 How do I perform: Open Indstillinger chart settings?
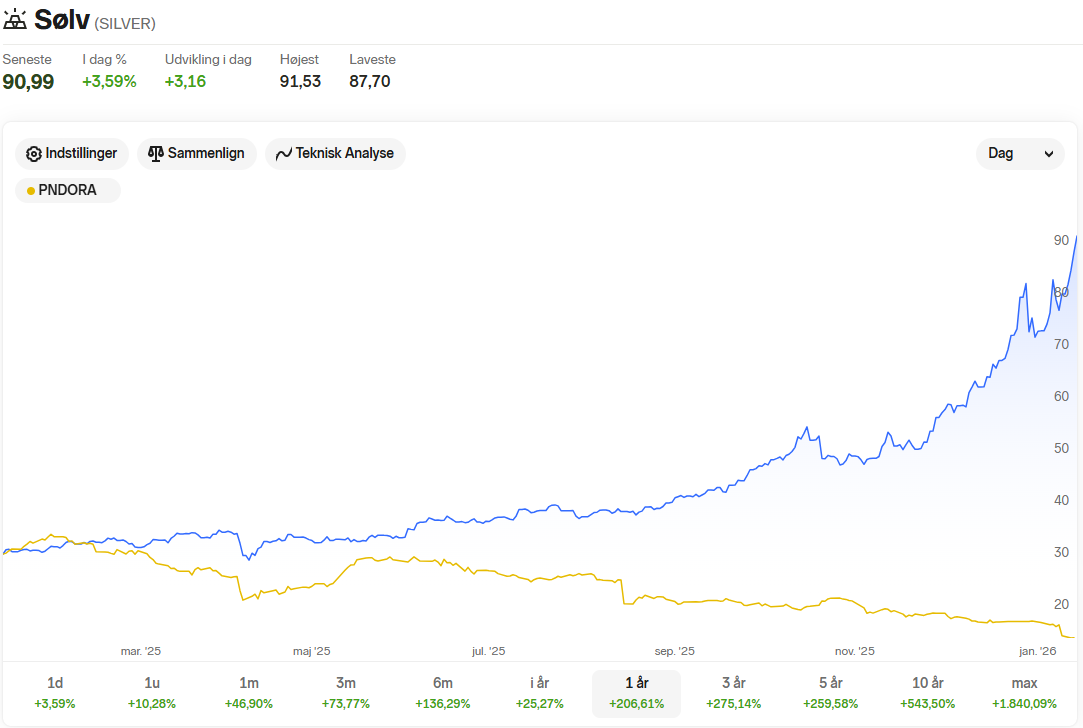(72, 153)
